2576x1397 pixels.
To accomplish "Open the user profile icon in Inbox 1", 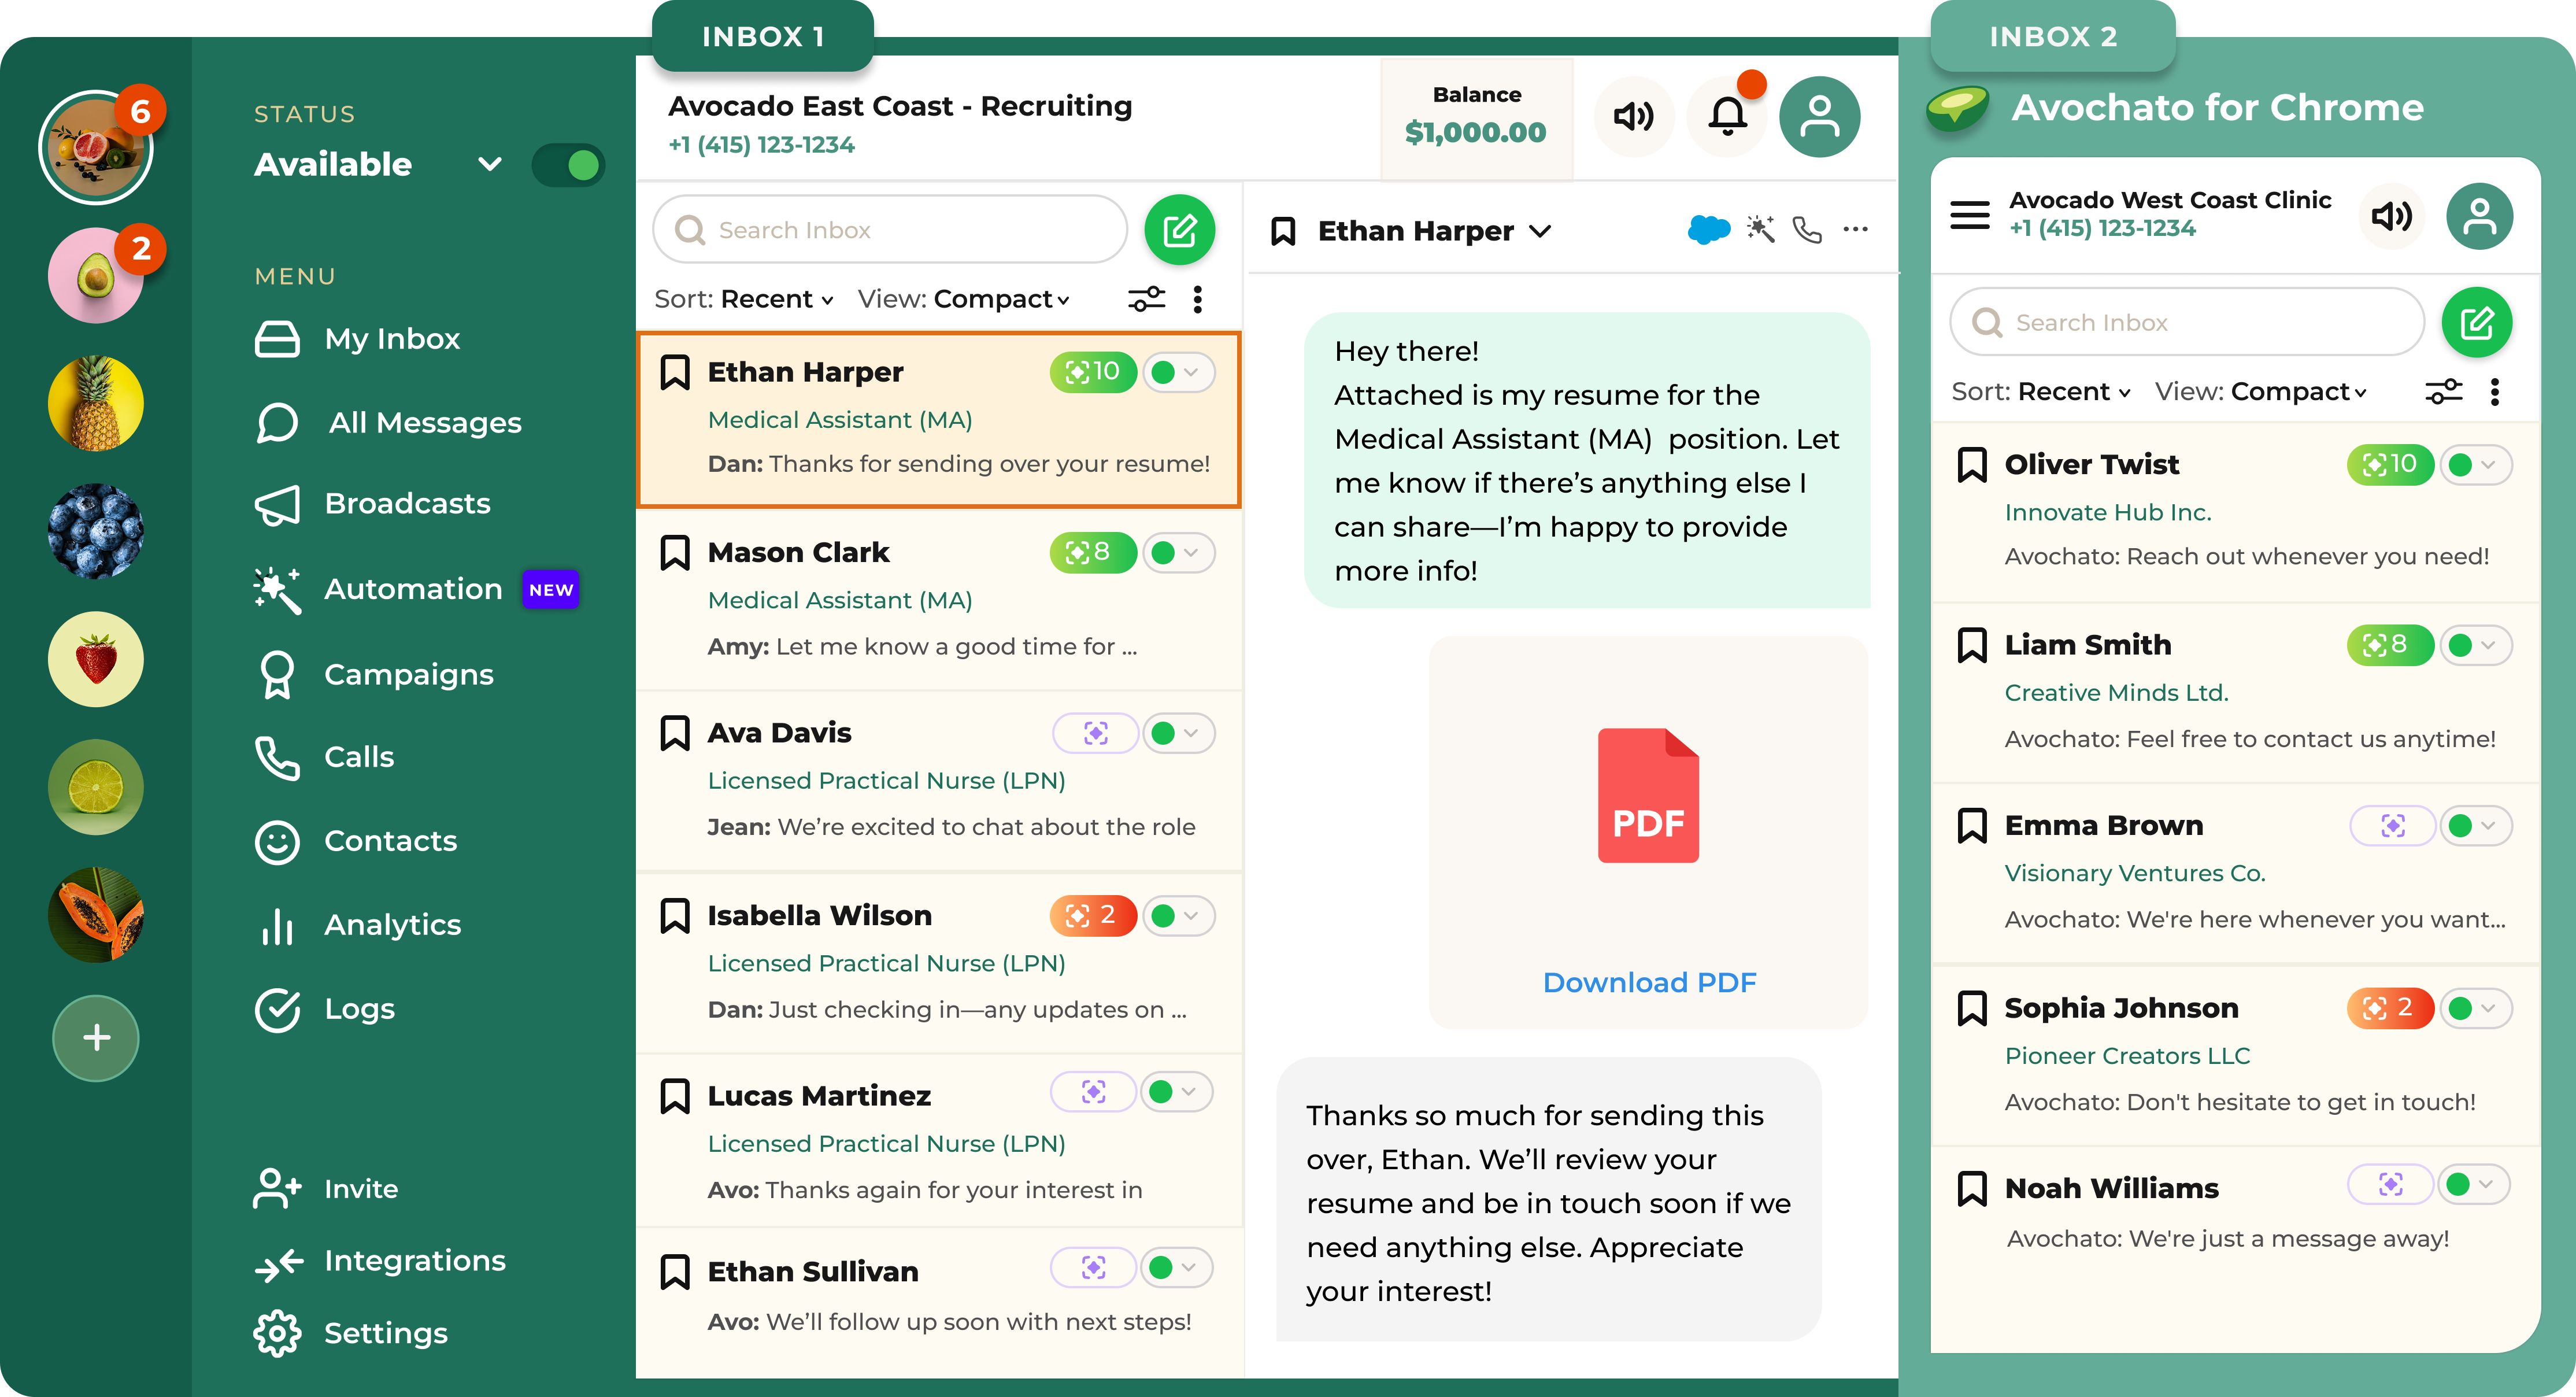I will point(1819,117).
